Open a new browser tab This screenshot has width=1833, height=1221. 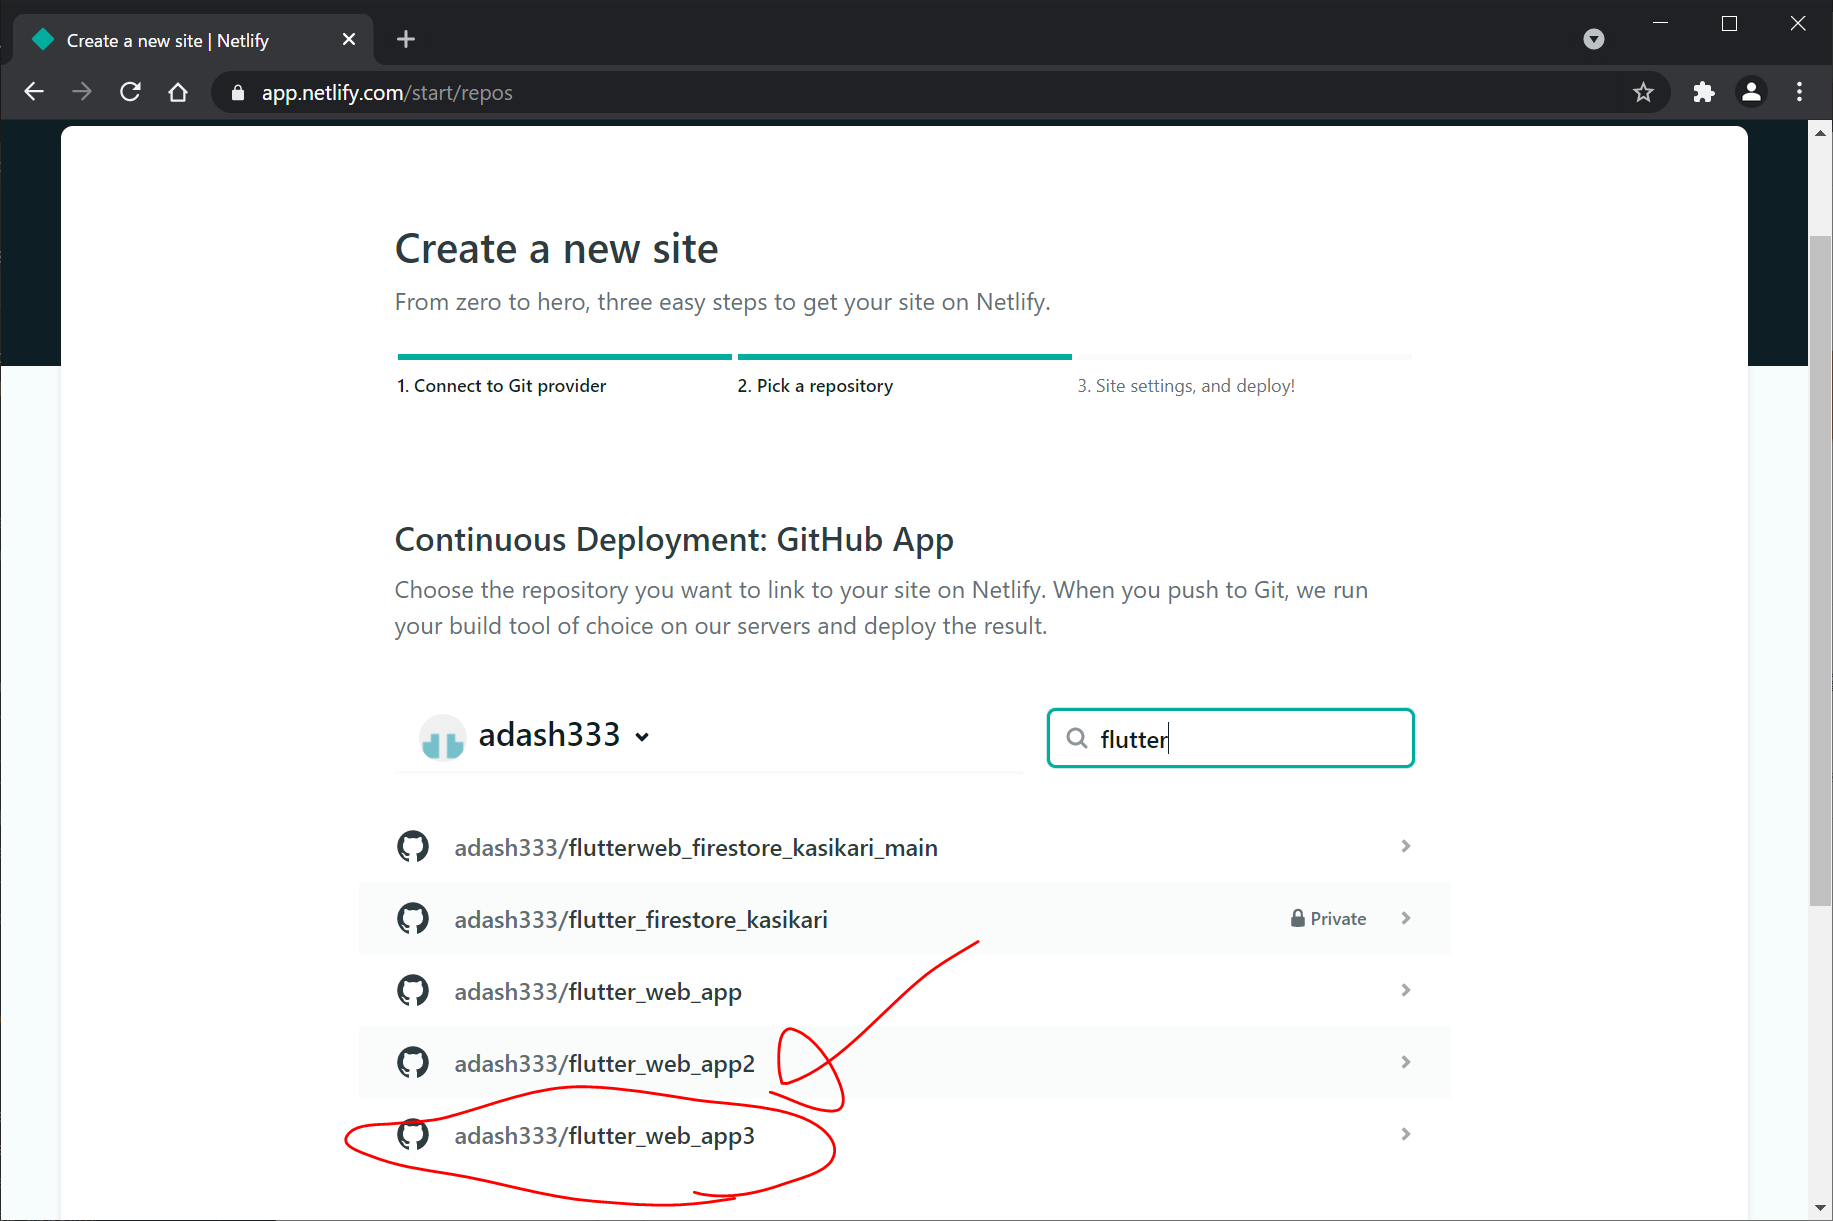pos(405,39)
